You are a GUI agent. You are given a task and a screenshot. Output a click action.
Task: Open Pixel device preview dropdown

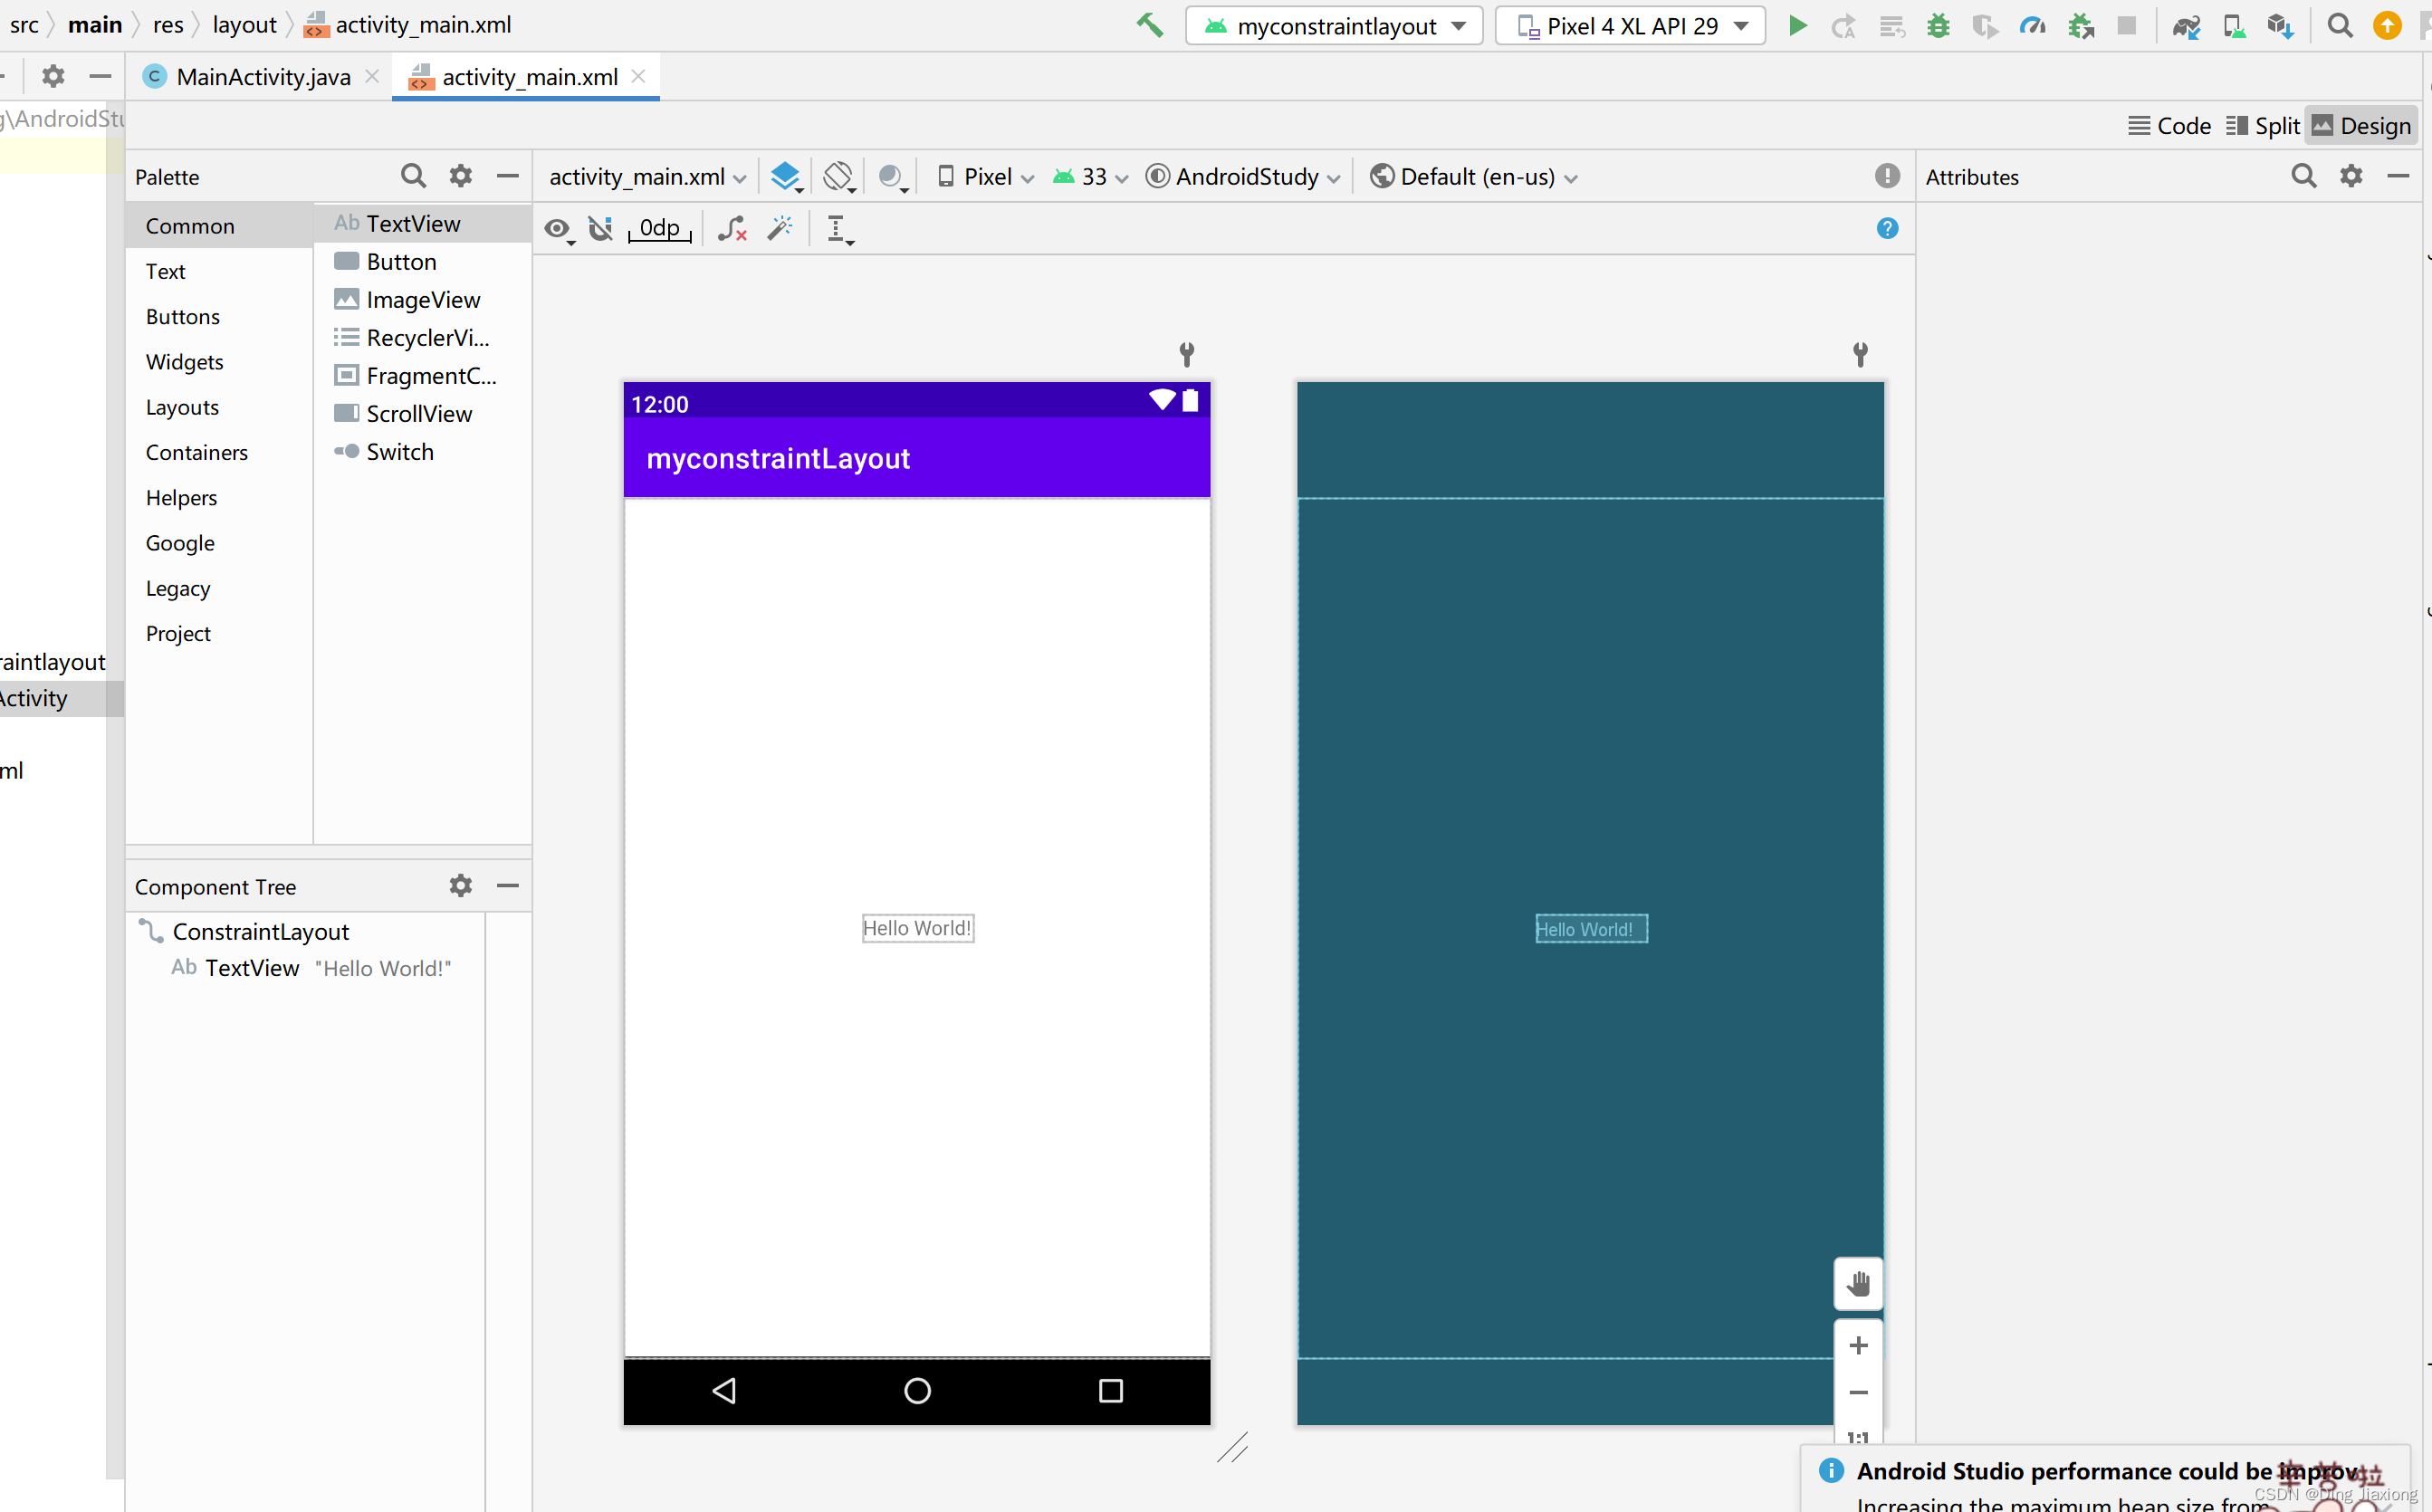pos(985,177)
